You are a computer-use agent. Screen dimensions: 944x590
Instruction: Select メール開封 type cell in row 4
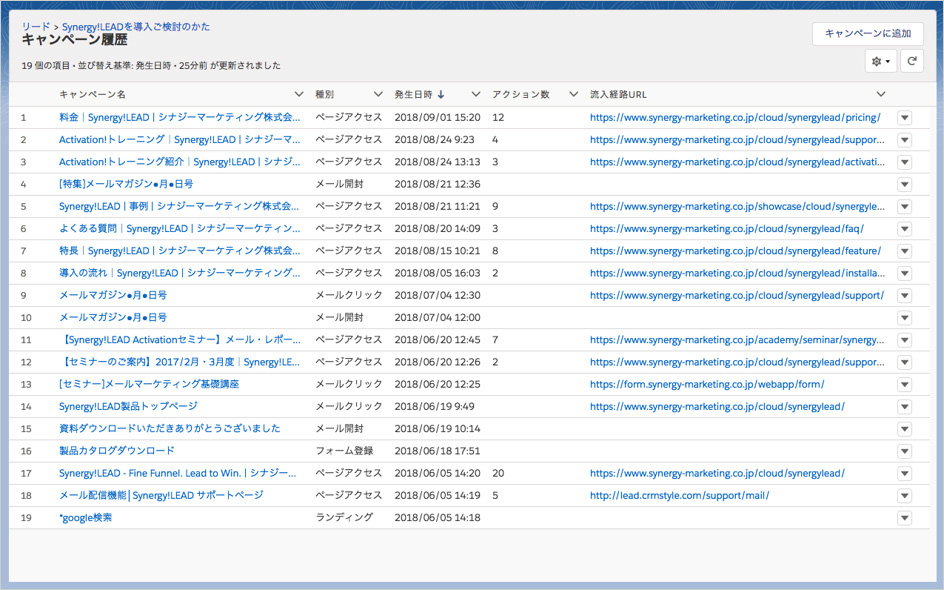tap(340, 184)
